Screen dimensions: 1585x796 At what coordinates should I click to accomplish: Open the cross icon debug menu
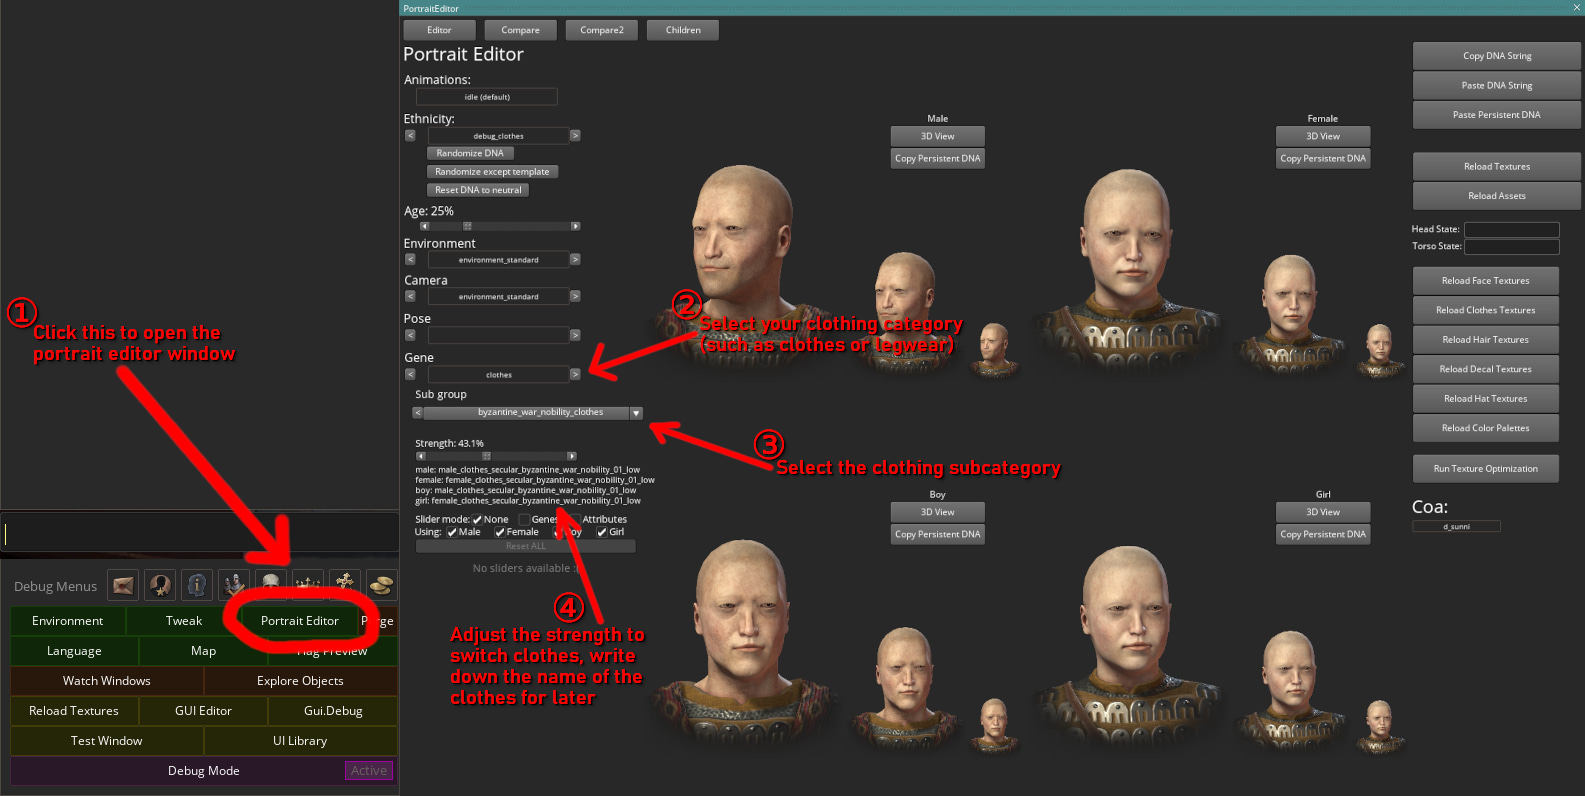[x=345, y=585]
